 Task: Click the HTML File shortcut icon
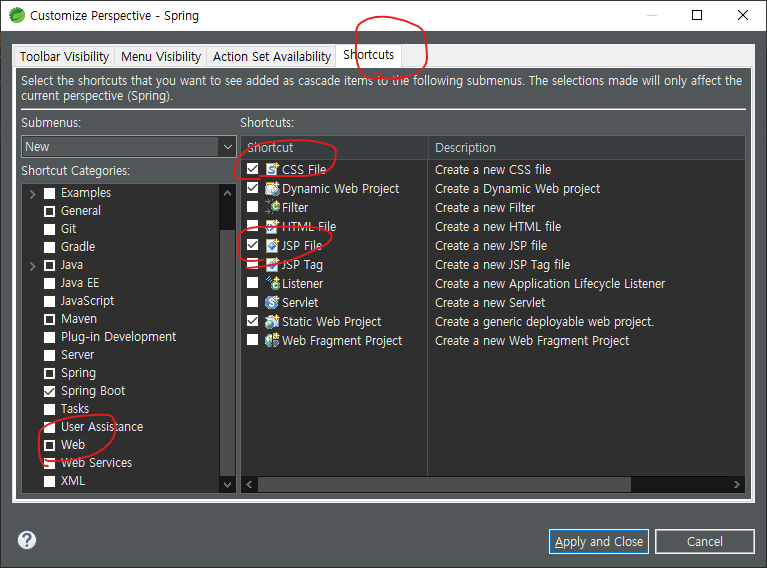272,227
